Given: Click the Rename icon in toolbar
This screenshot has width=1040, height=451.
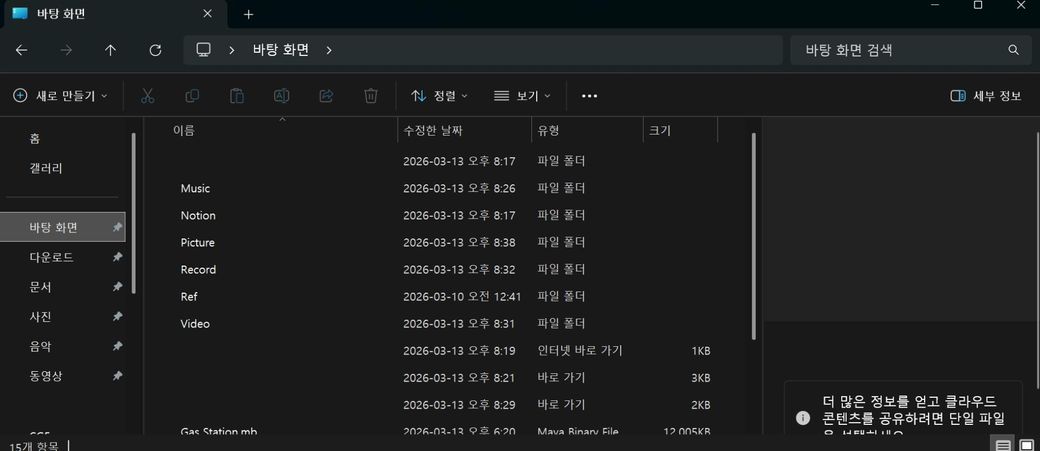Looking at the screenshot, I should (x=281, y=96).
